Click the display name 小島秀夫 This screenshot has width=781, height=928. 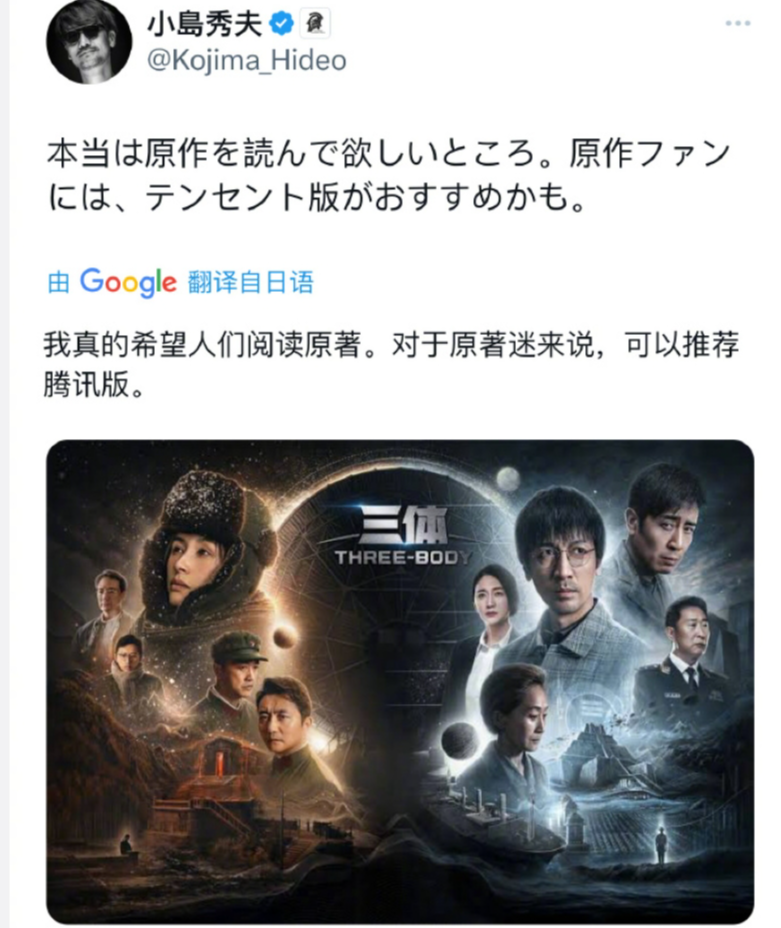pyautogui.click(x=204, y=24)
